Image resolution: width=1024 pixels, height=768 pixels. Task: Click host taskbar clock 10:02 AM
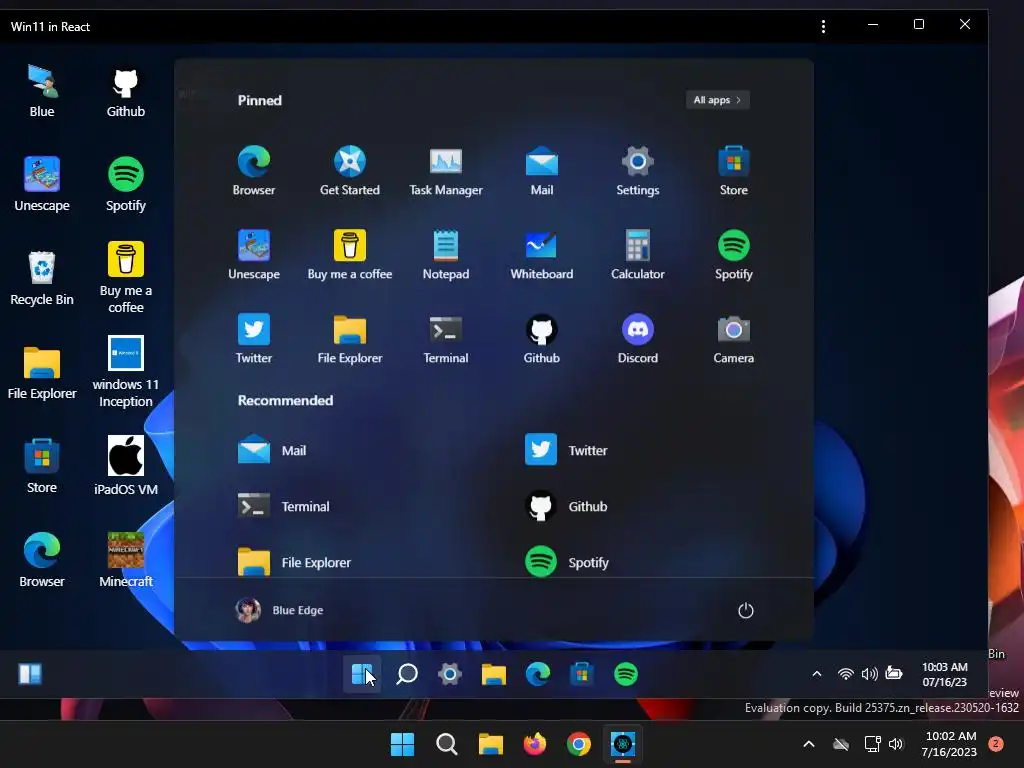950,744
